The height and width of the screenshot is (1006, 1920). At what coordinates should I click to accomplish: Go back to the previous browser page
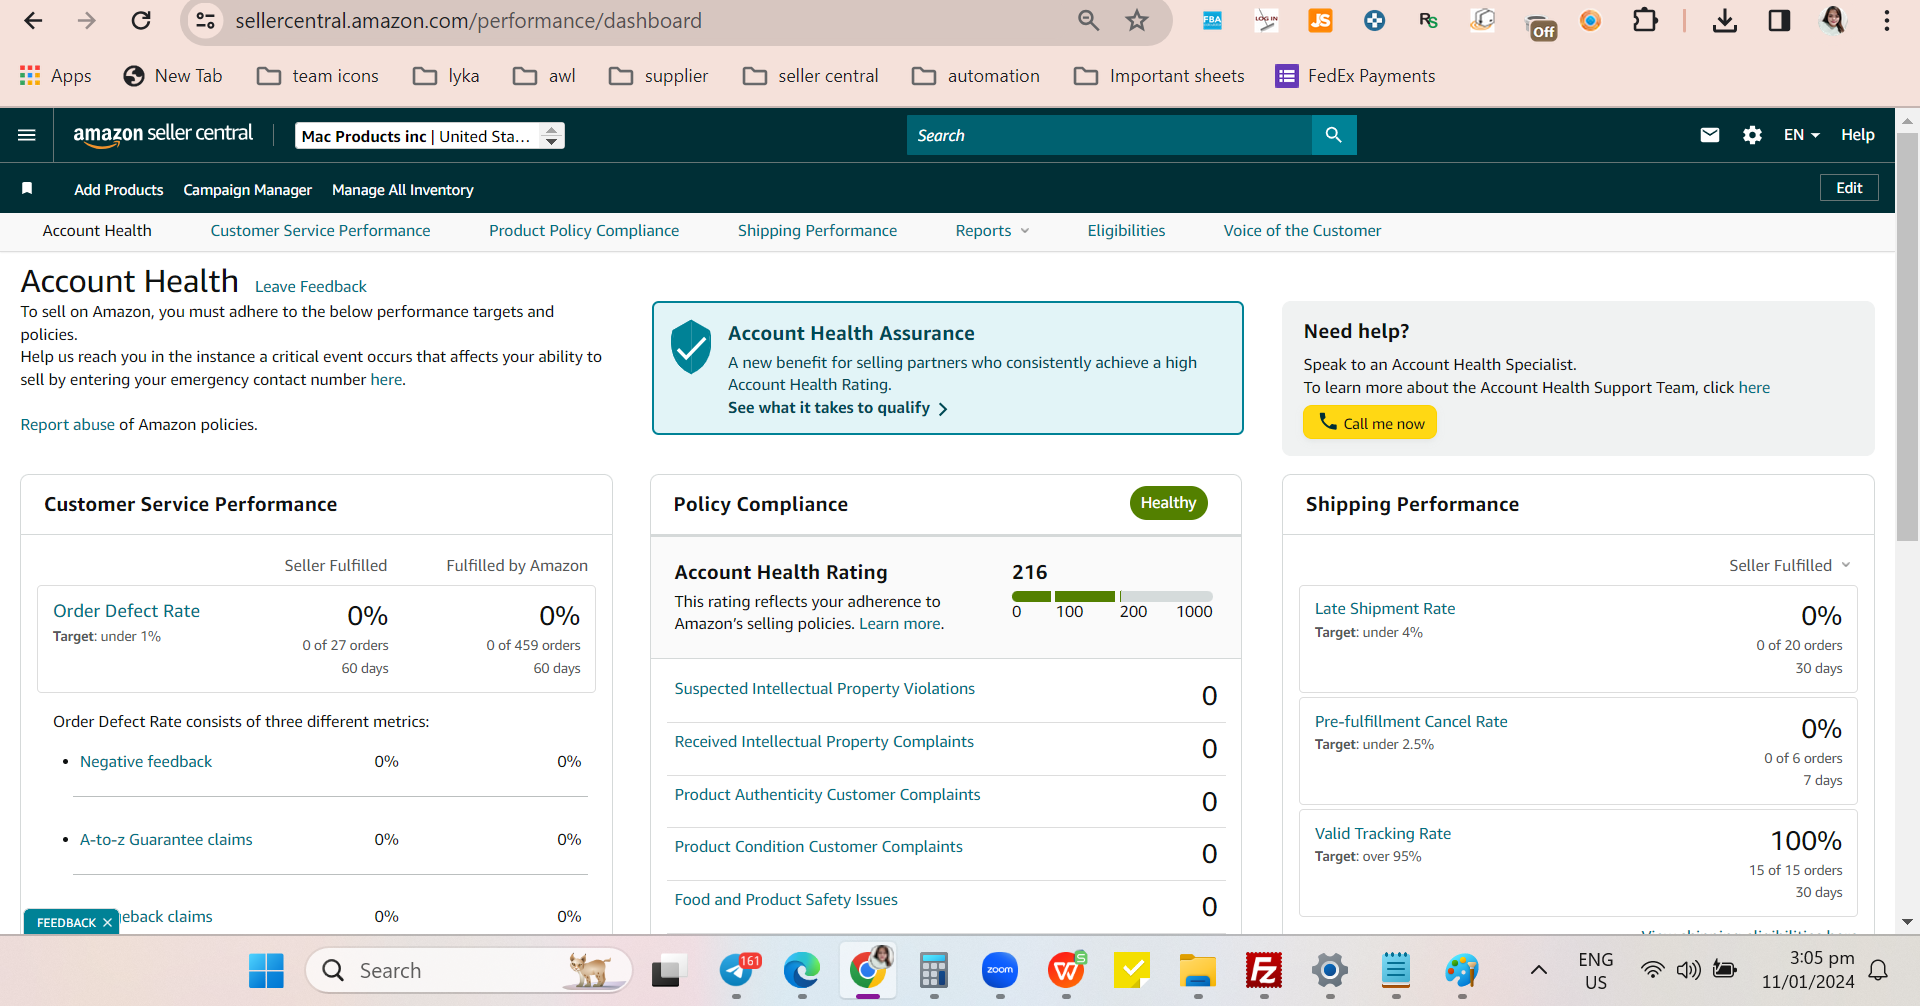(x=33, y=20)
